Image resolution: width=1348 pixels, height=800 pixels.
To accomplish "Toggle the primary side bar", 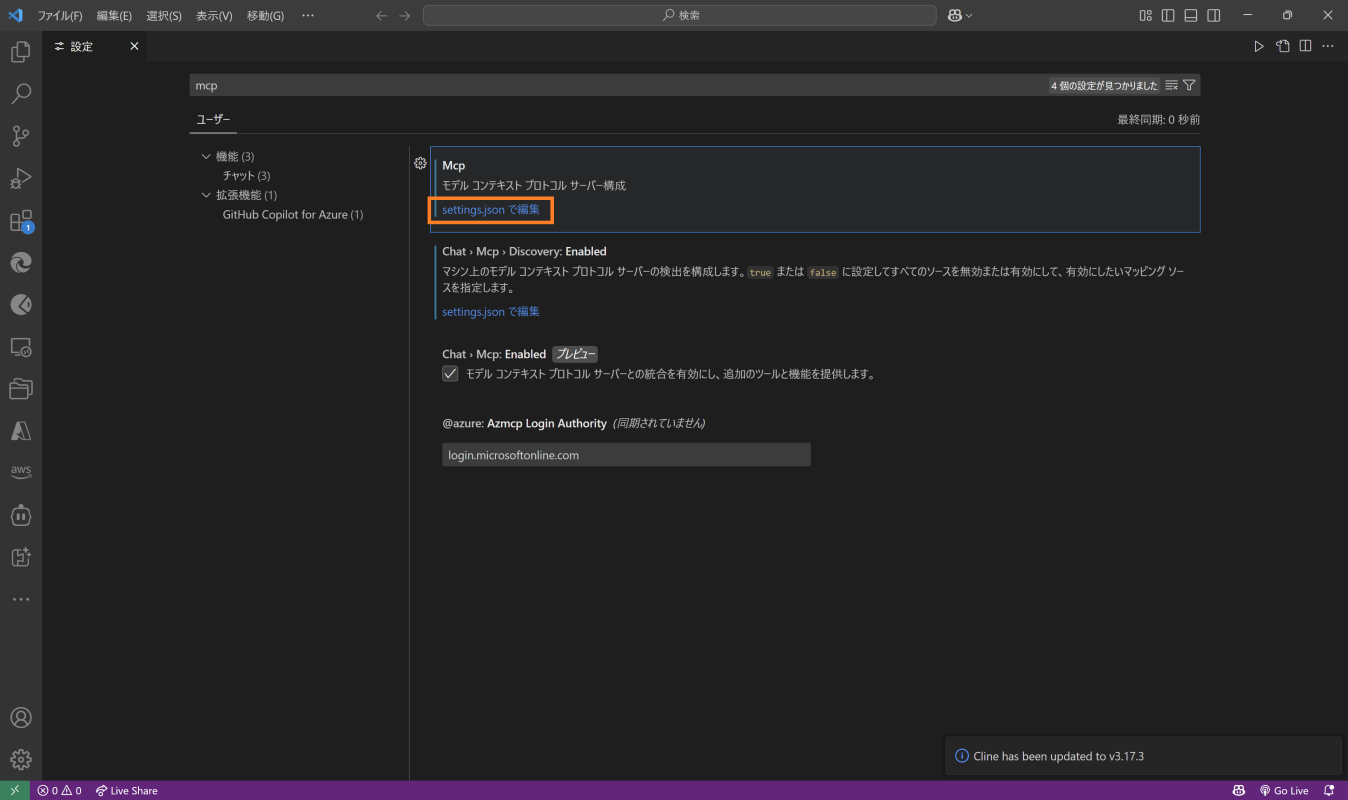I will (1168, 15).
